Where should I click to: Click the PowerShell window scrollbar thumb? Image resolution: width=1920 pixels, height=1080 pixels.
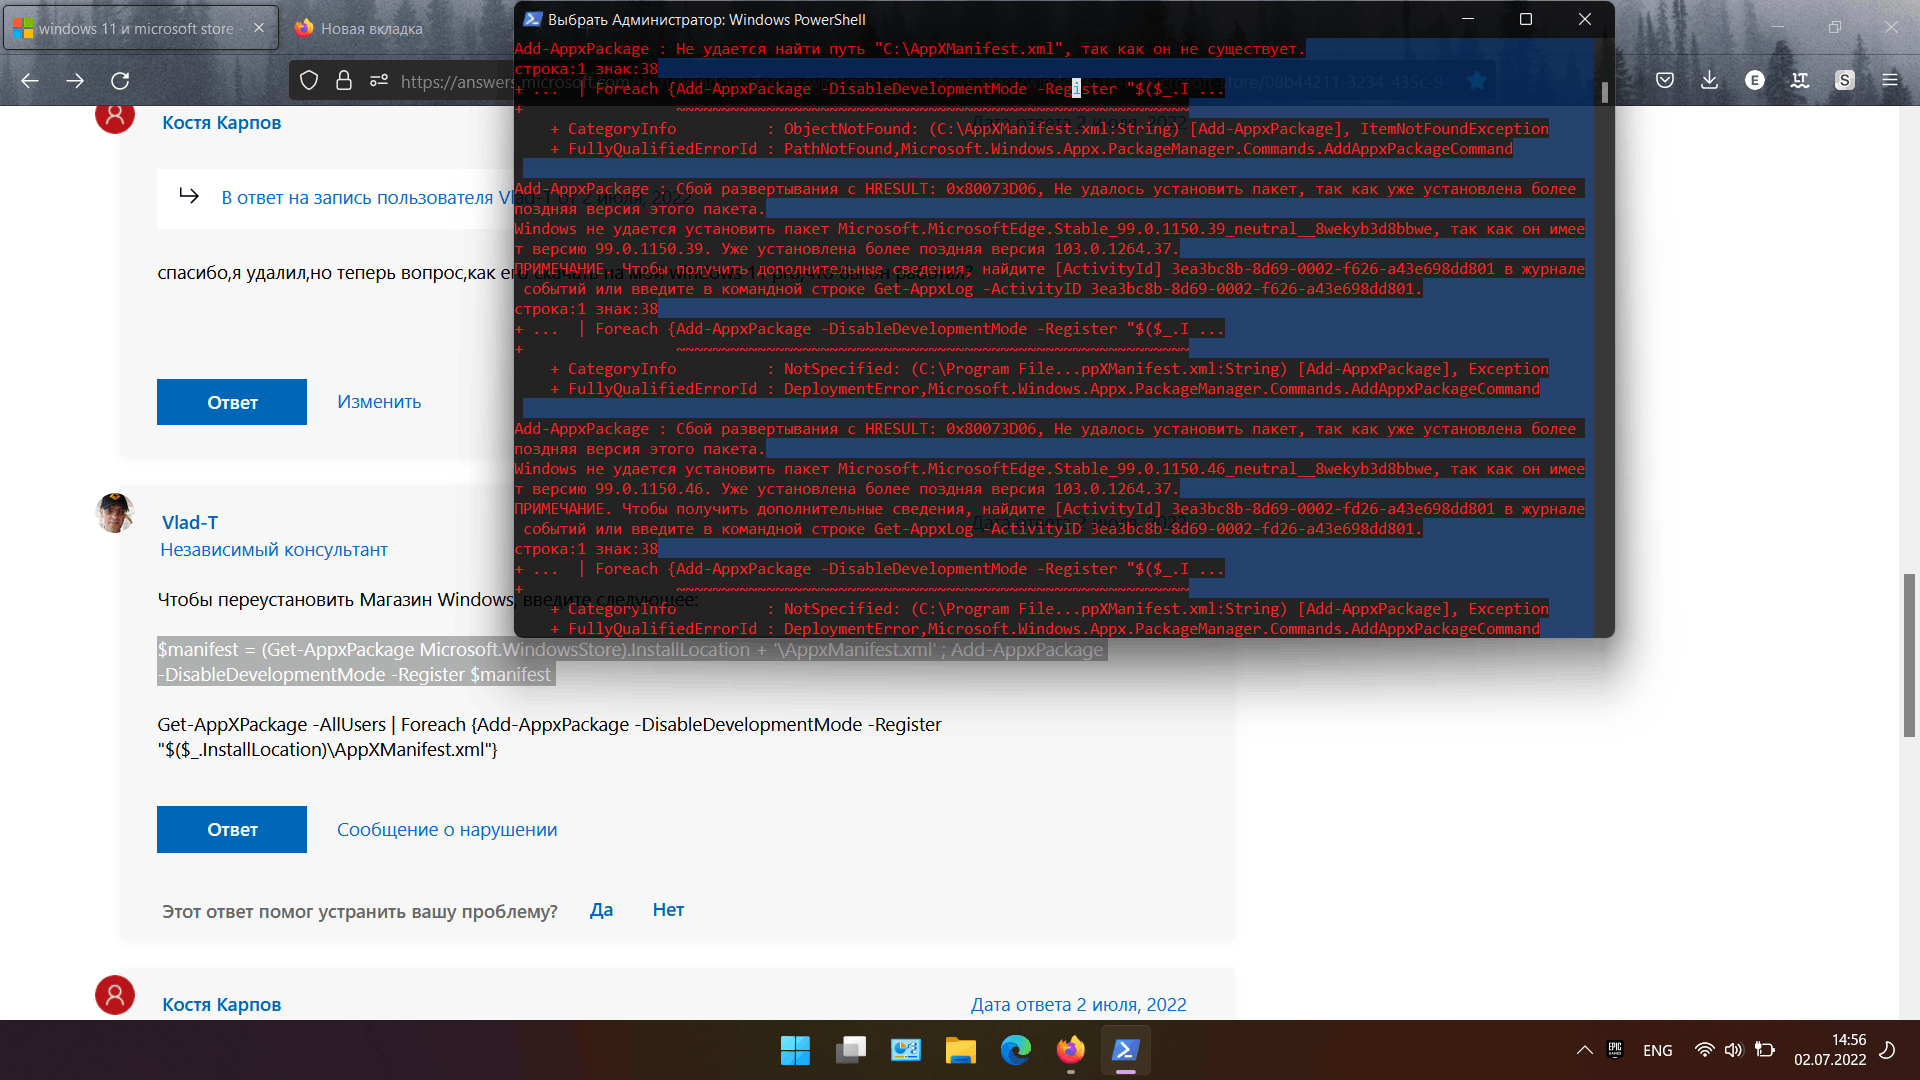[x=1604, y=92]
